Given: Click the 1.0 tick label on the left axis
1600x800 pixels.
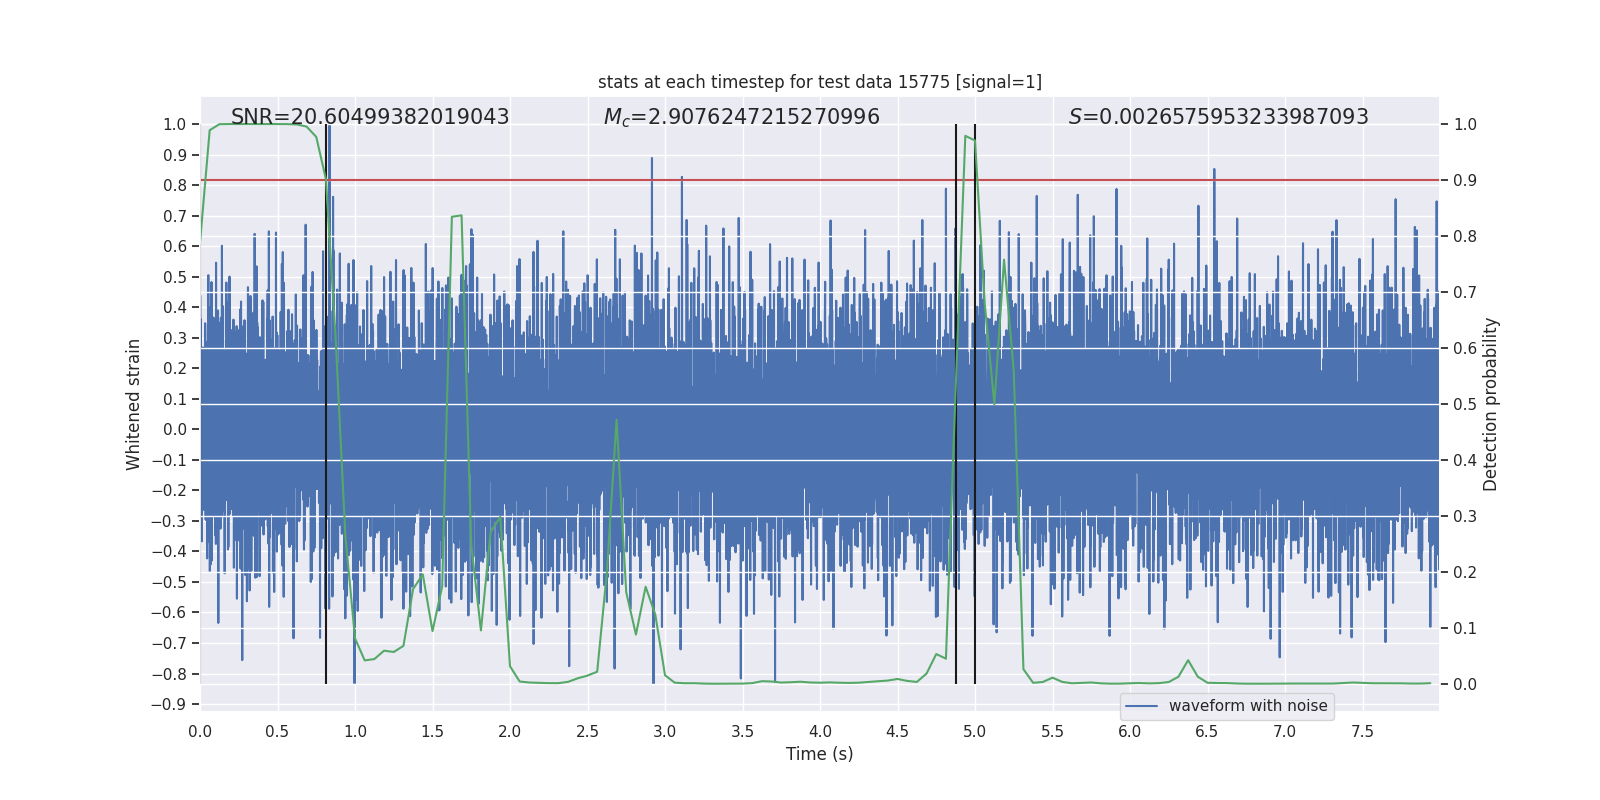Looking at the screenshot, I should (x=174, y=125).
